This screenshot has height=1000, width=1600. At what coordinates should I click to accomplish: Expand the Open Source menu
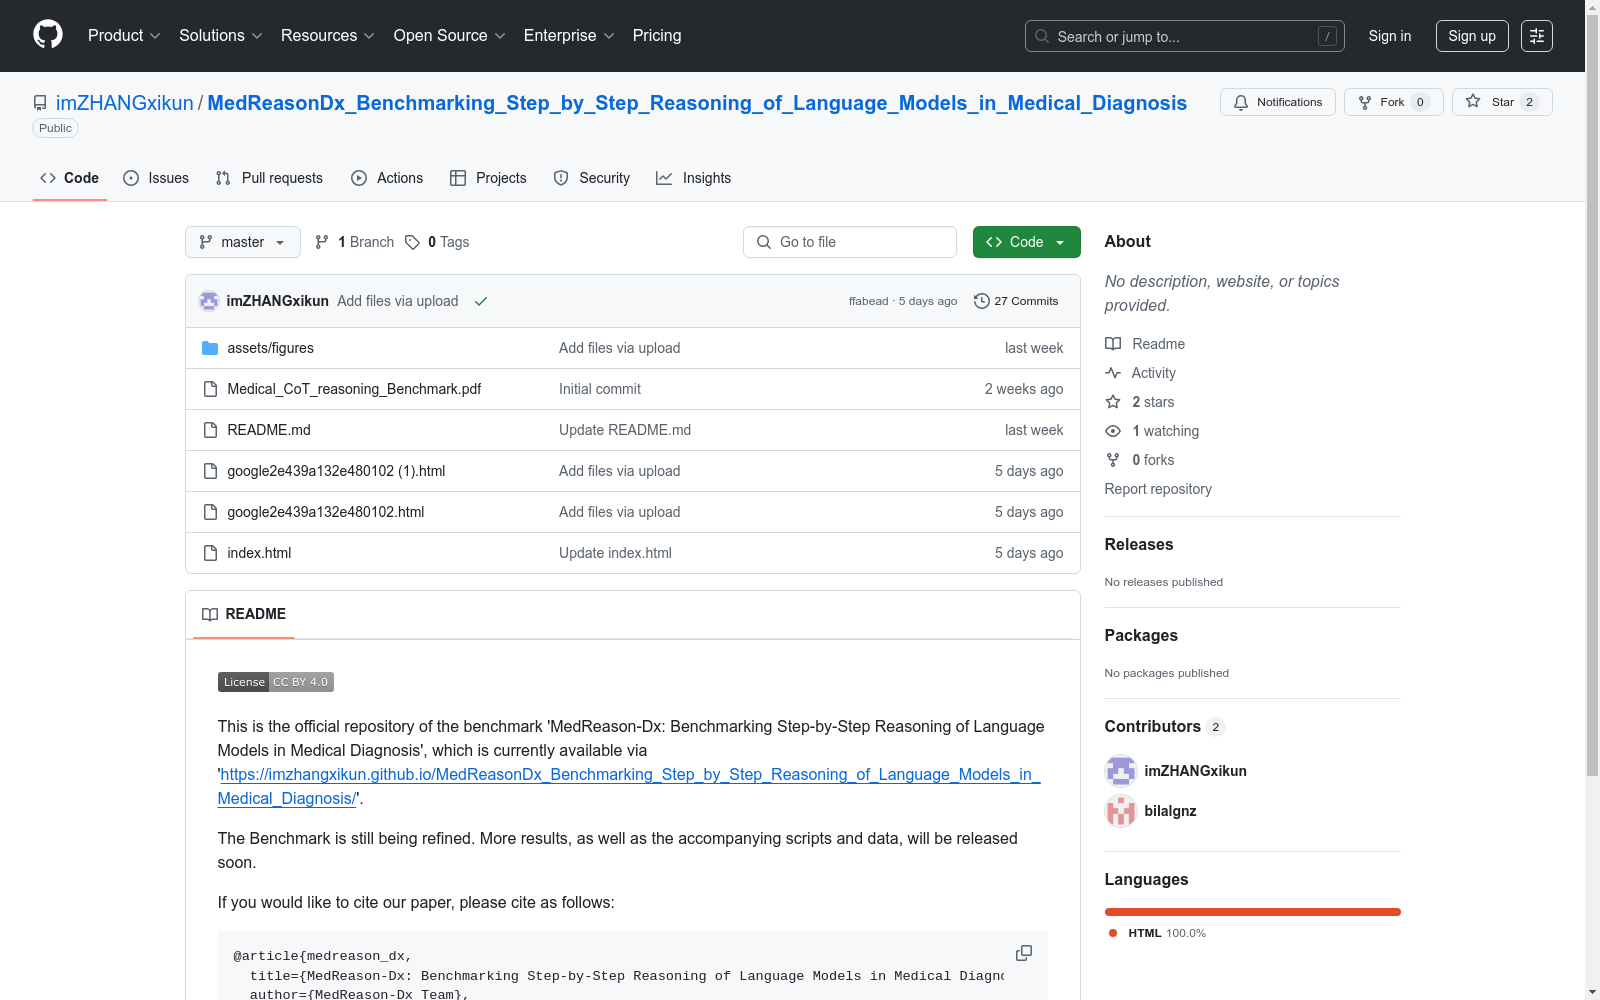[450, 35]
